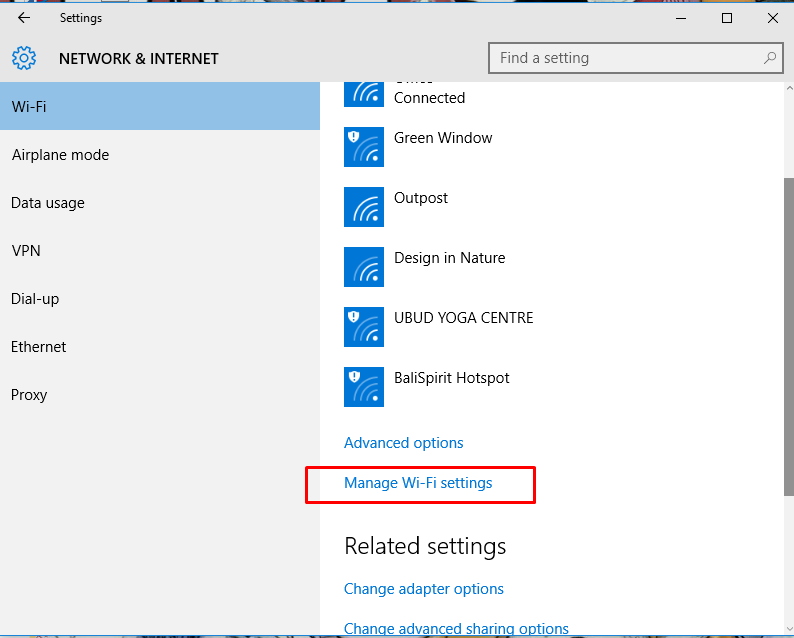Image resolution: width=794 pixels, height=638 pixels.
Task: Click the search magnifier icon
Action: point(770,58)
